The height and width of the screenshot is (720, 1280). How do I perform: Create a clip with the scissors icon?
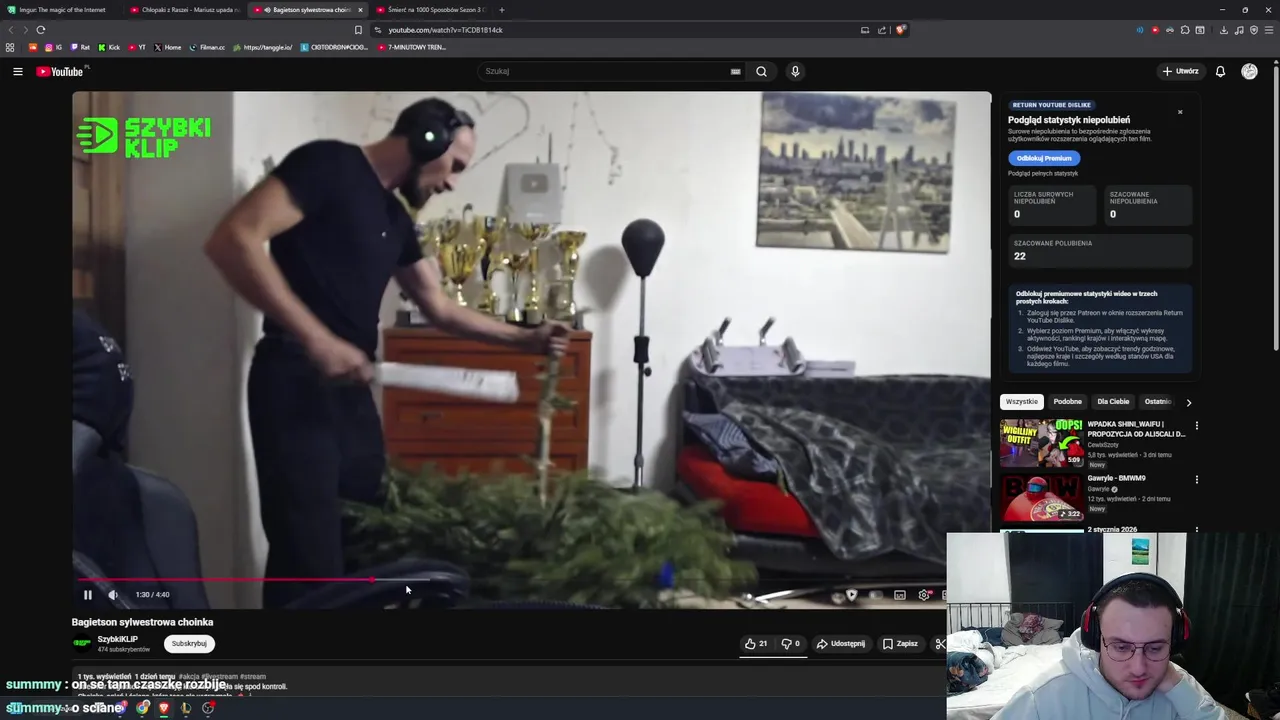tap(939, 644)
